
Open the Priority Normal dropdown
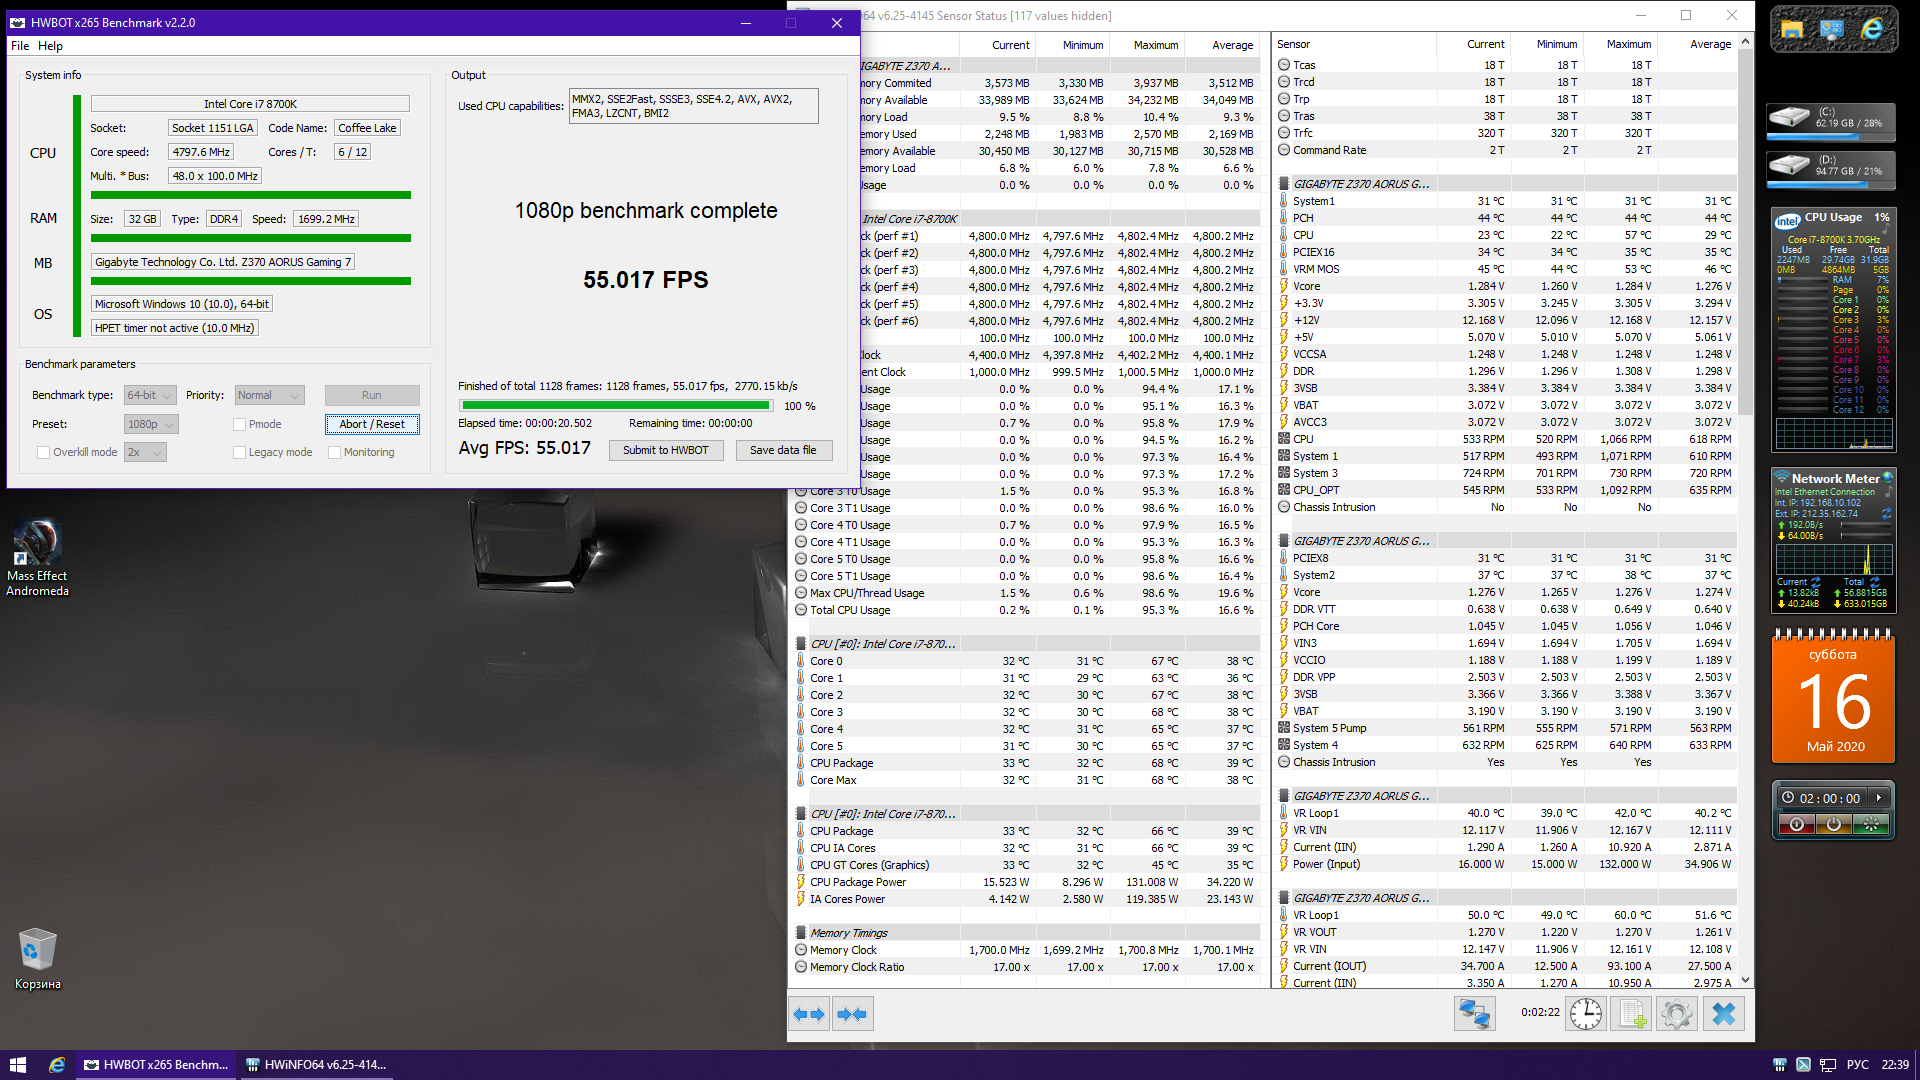269,395
